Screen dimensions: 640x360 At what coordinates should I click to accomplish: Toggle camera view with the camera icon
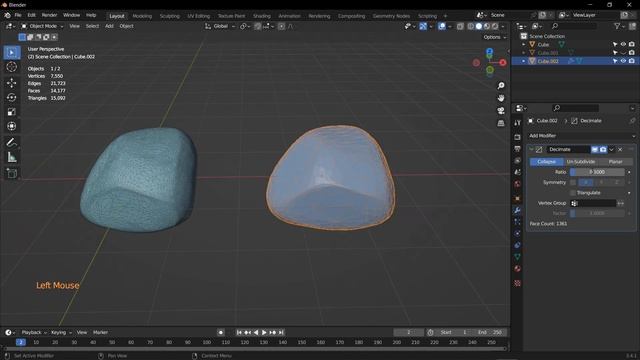[x=501, y=111]
